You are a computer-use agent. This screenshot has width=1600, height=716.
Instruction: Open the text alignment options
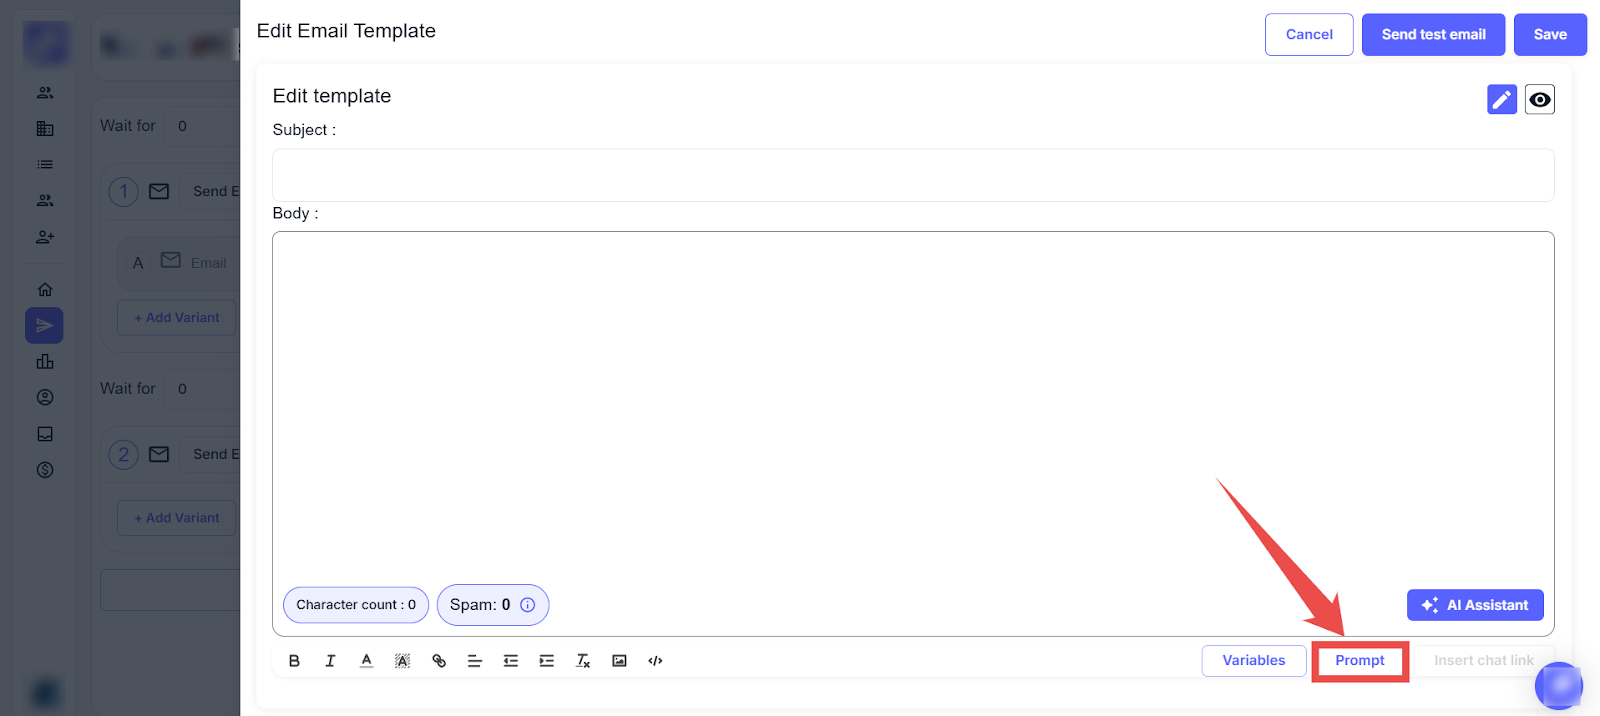coord(475,661)
